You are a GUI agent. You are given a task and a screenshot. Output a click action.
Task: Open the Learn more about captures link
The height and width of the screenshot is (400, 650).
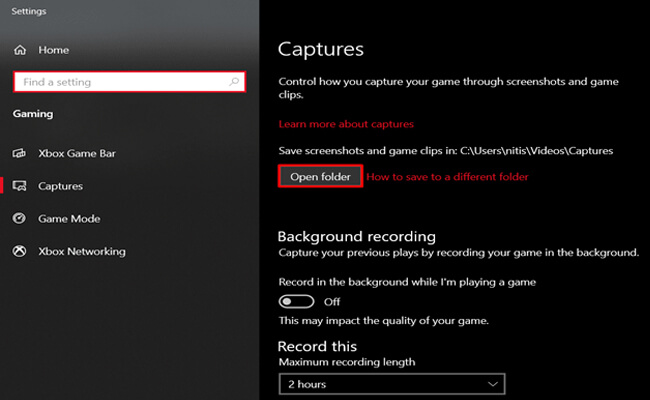point(346,124)
